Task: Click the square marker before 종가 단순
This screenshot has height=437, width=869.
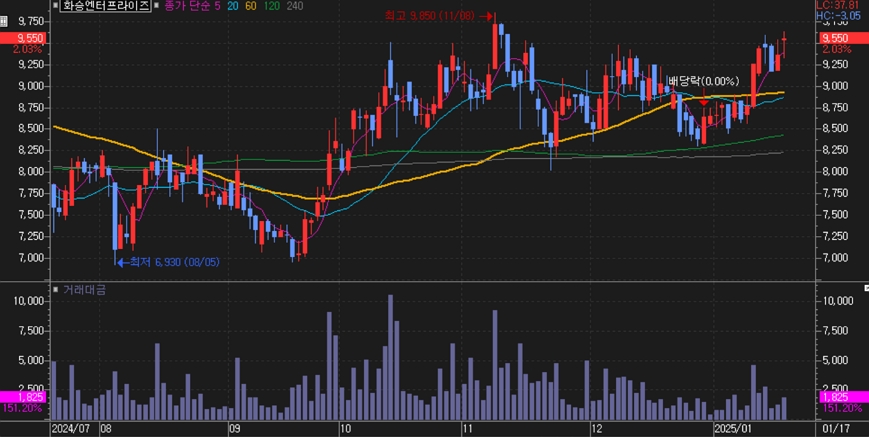Action: pos(157,6)
